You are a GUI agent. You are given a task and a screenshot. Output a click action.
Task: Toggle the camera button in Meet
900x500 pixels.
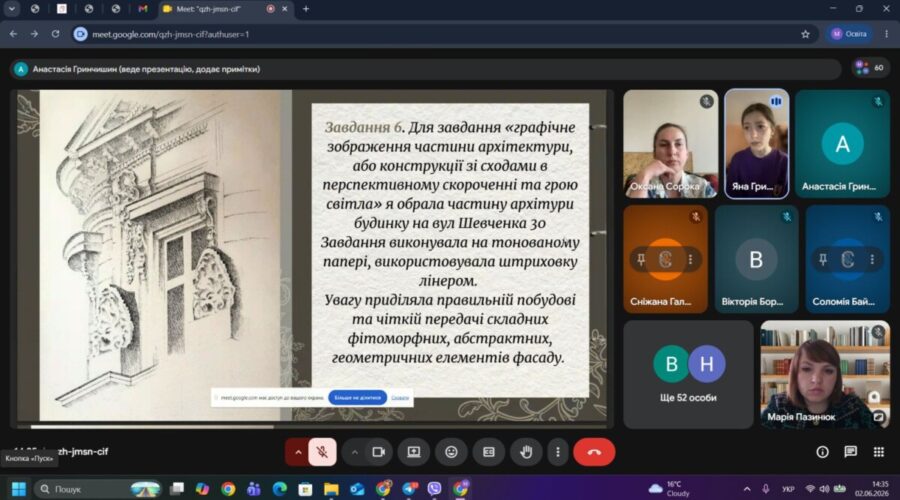coord(378,452)
